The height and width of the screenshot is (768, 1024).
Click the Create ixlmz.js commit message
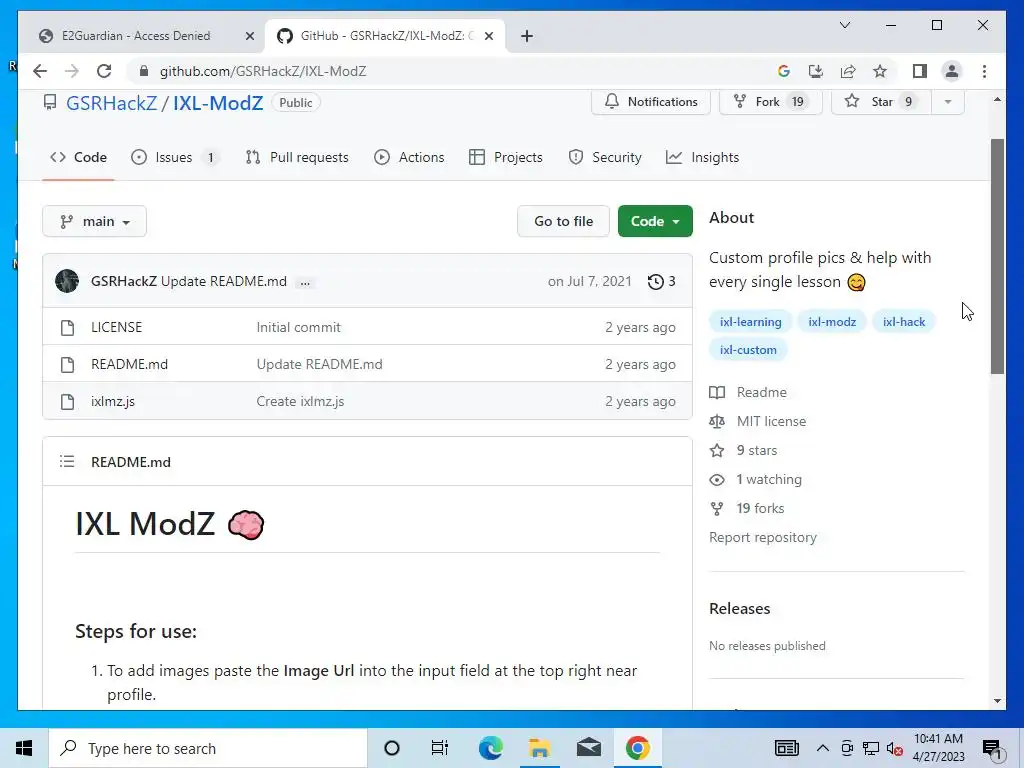click(x=300, y=402)
